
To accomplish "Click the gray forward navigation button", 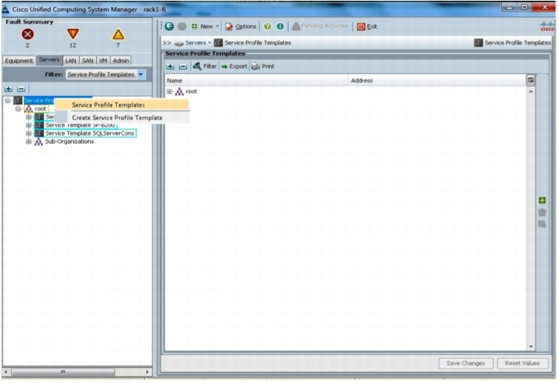I will 182,26.
